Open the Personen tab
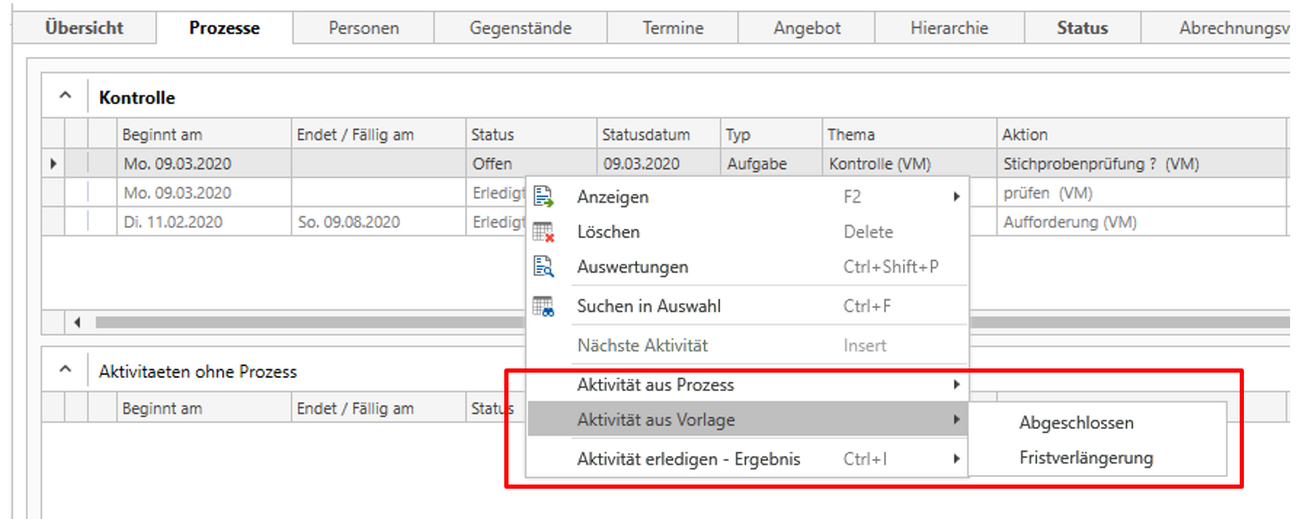 pyautogui.click(x=363, y=28)
